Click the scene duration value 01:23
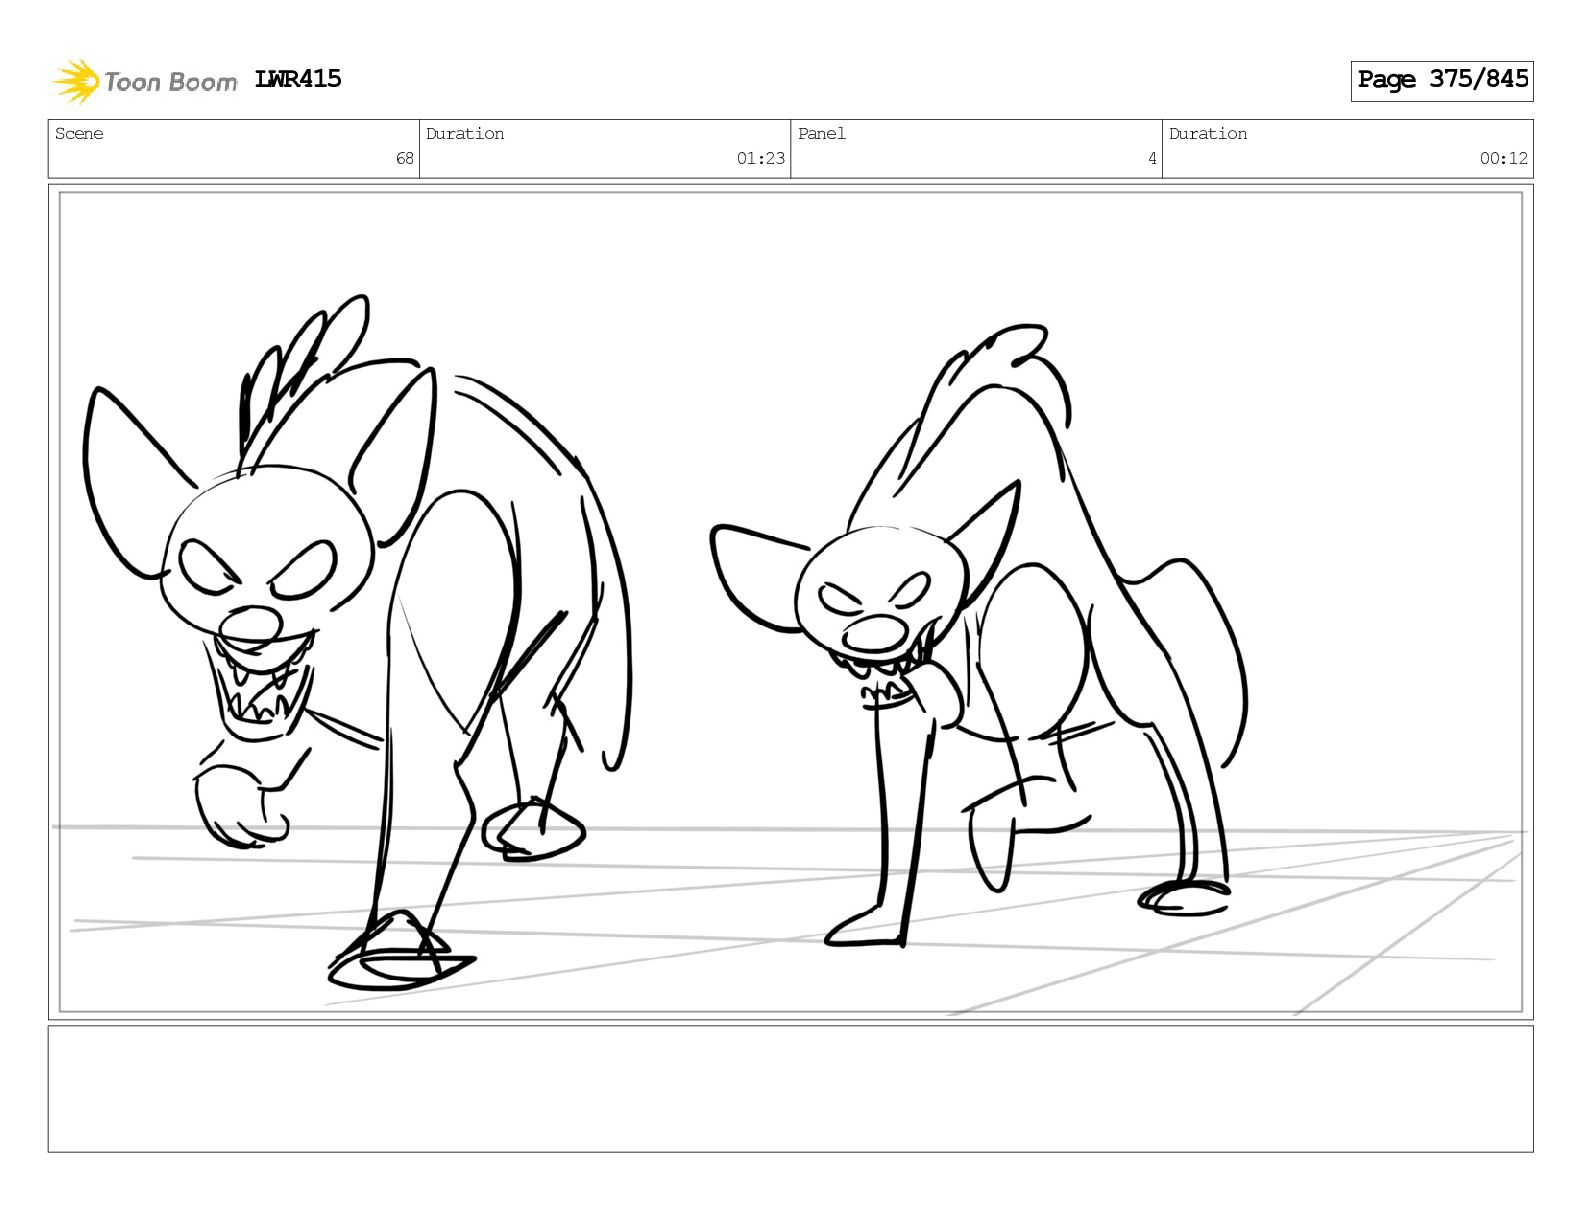This screenshot has width=1584, height=1224. [760, 158]
